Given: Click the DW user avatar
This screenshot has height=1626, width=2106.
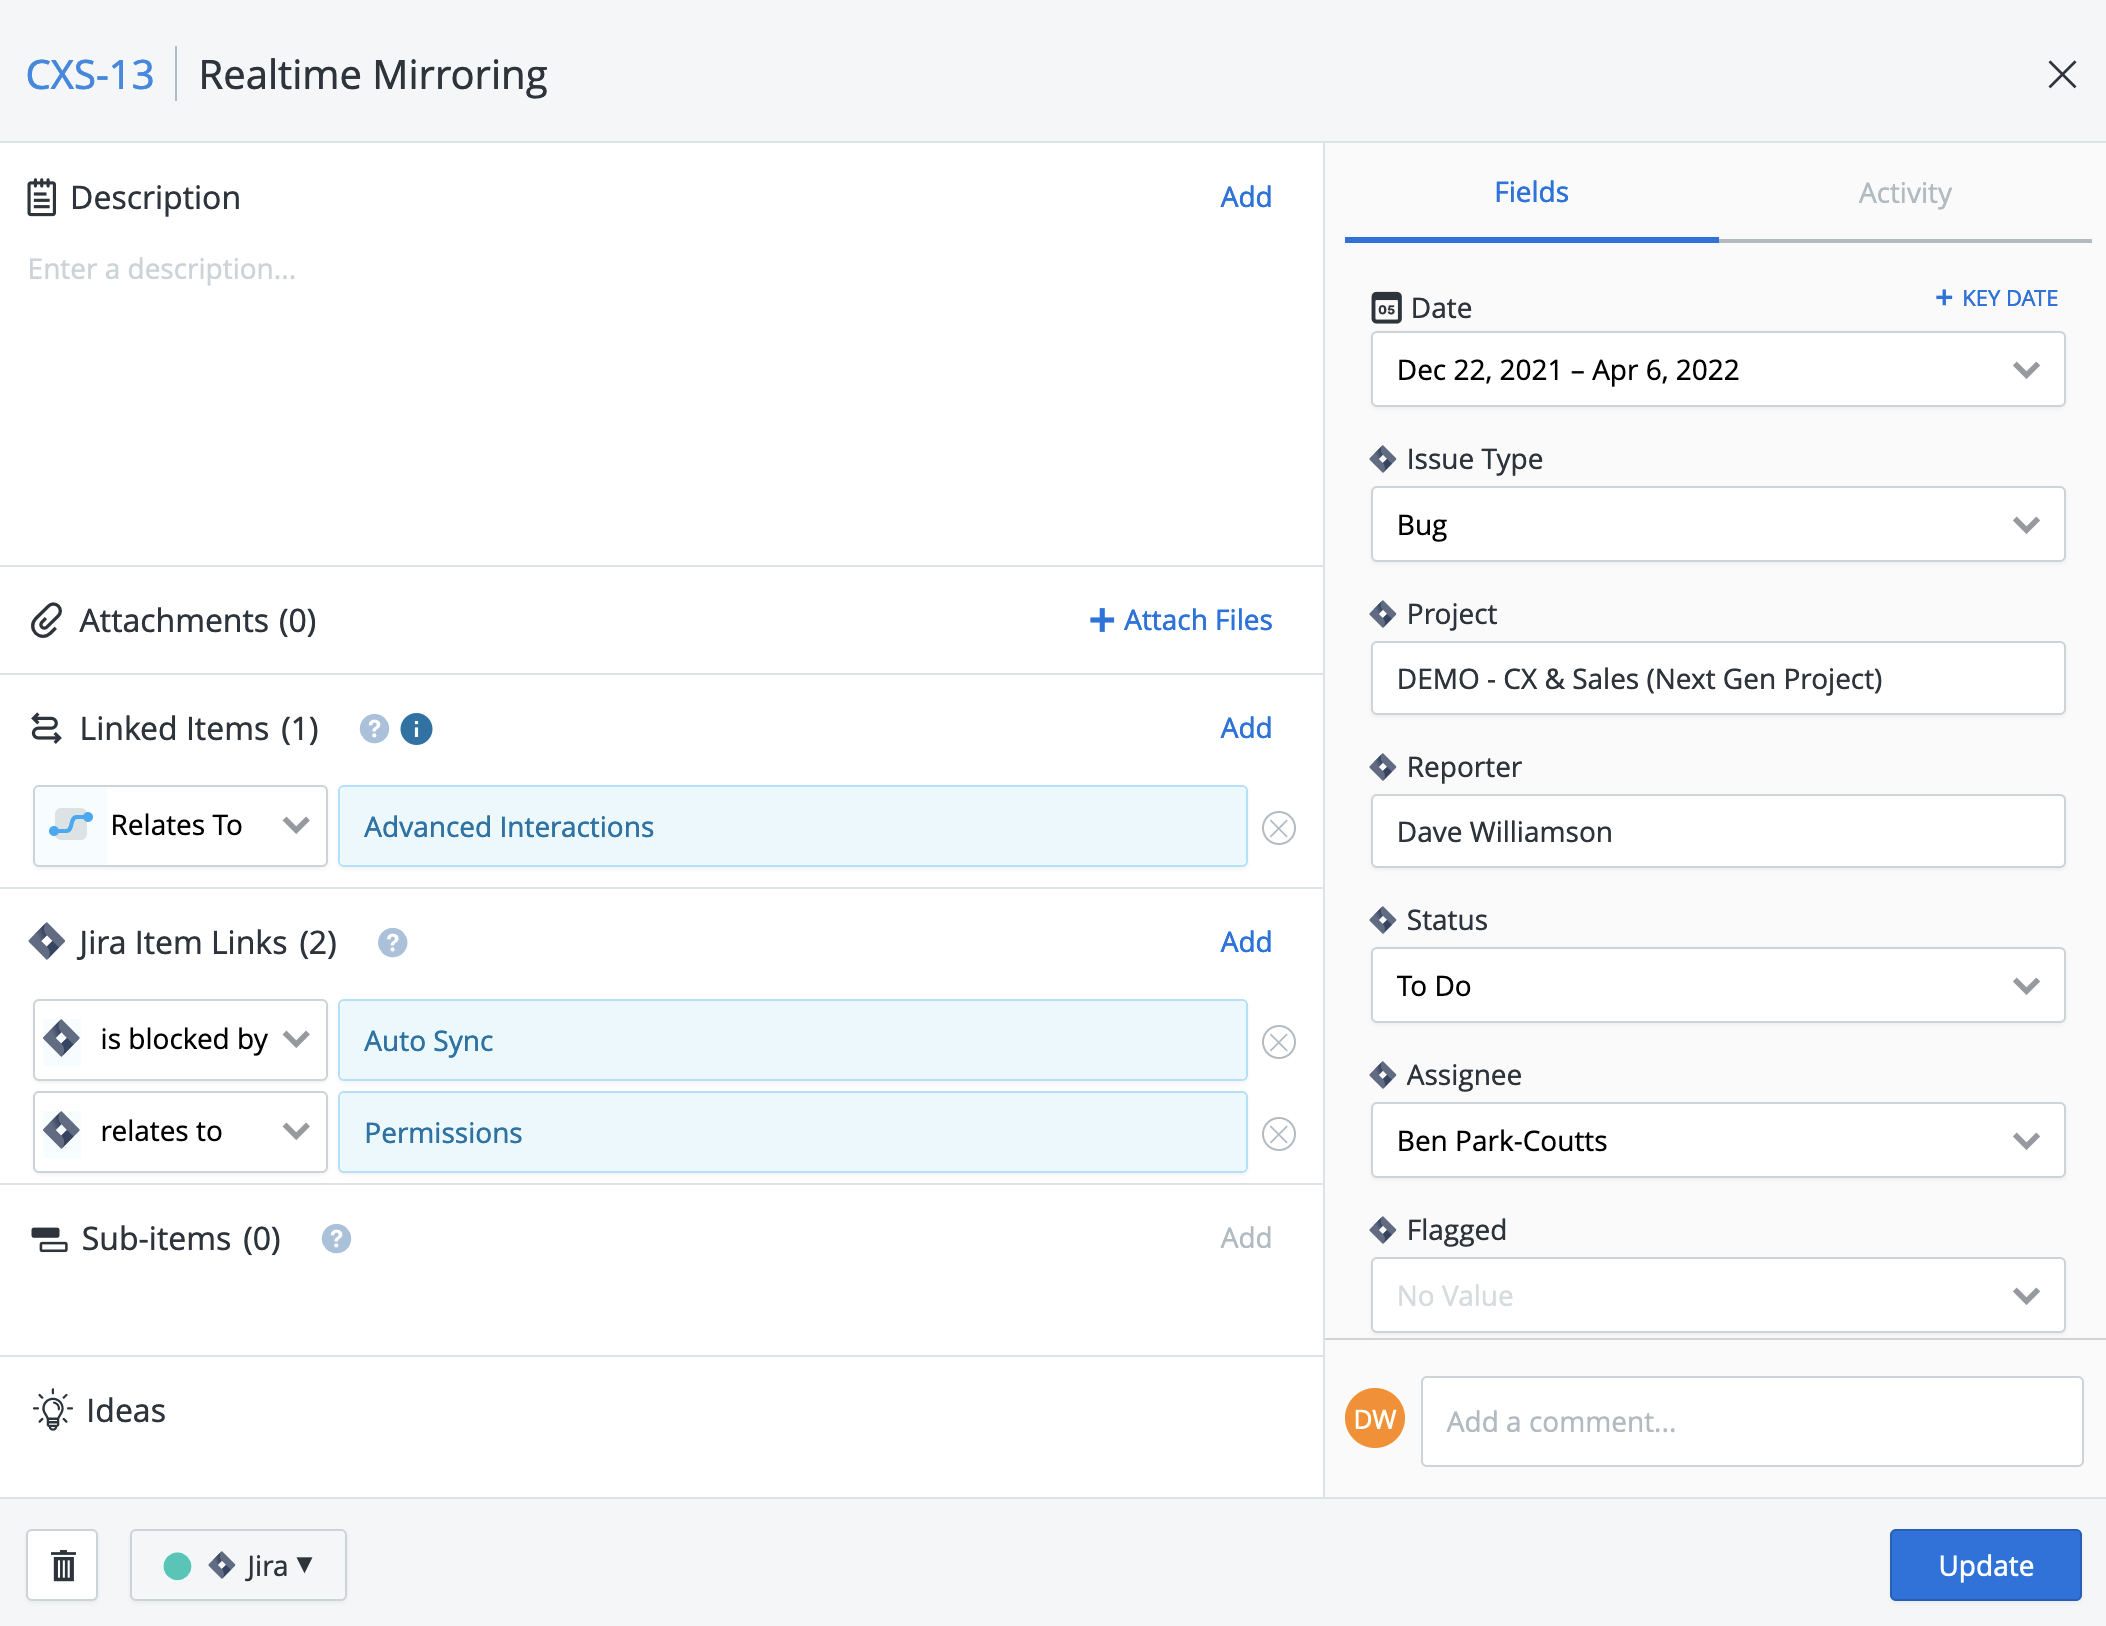Looking at the screenshot, I should click(1374, 1418).
